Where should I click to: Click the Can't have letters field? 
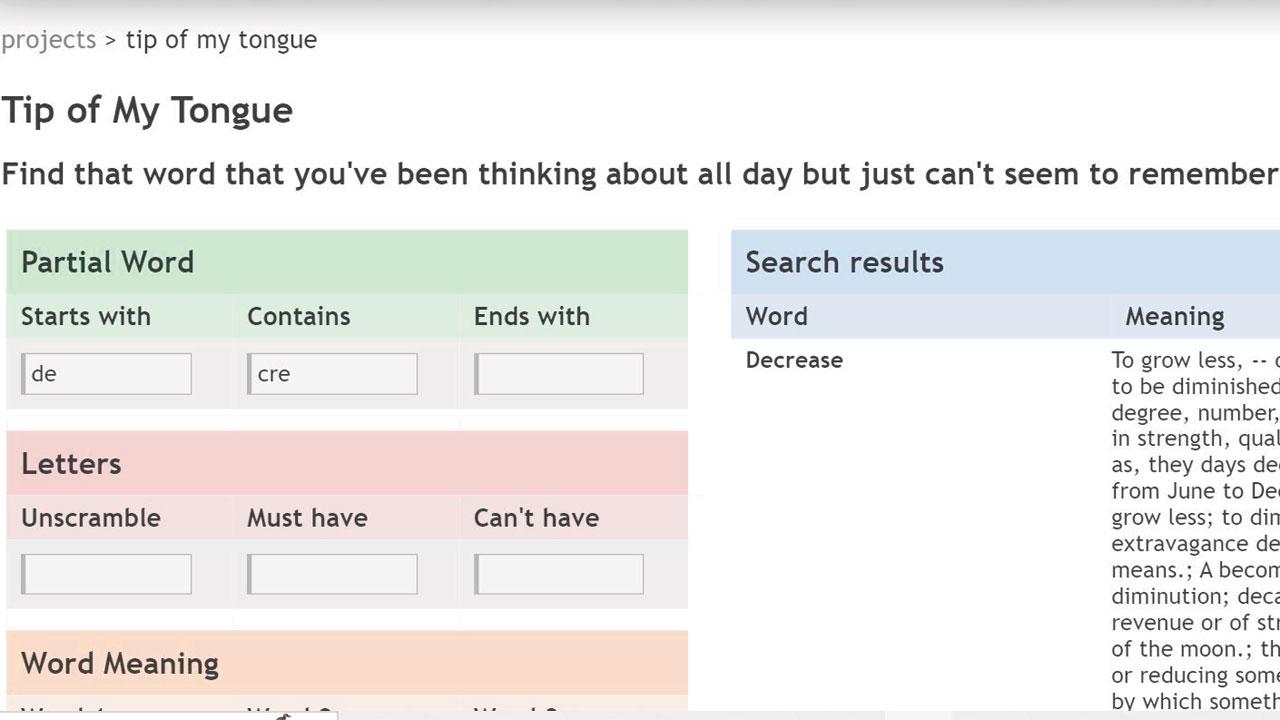pyautogui.click(x=559, y=574)
